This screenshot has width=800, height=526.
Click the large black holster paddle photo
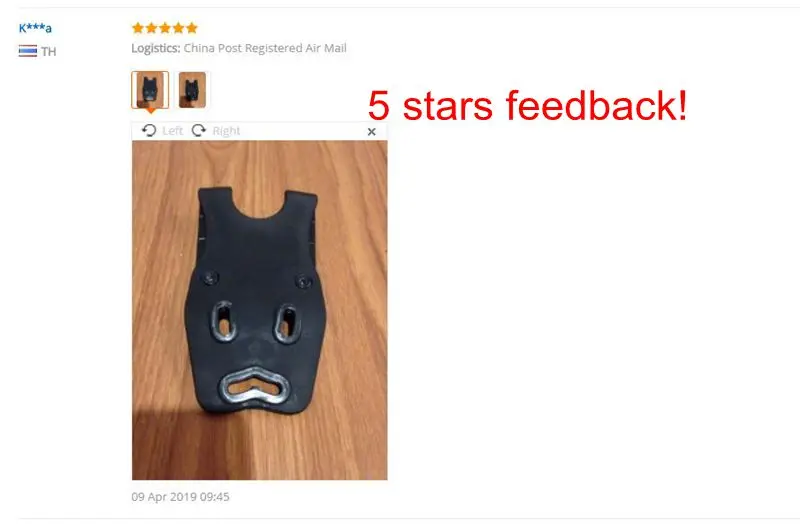[260, 310]
